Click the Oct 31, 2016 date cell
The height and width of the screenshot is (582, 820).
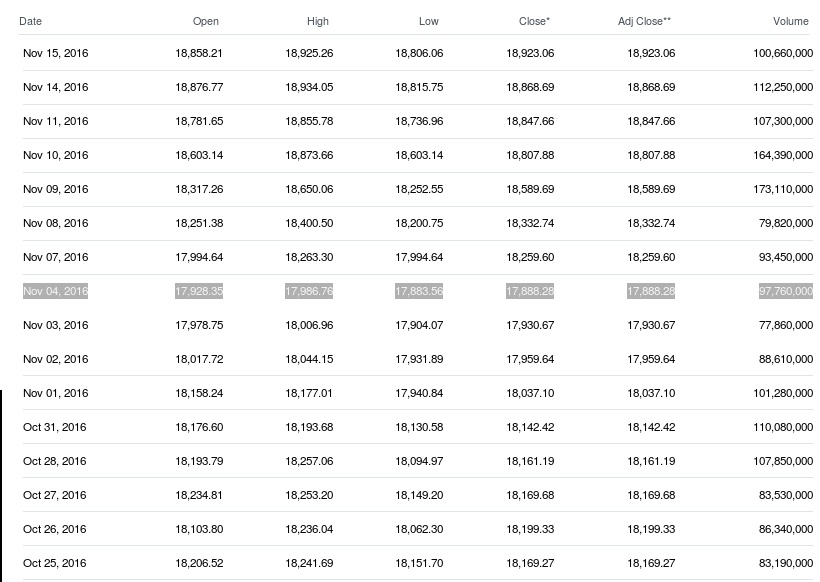click(55, 427)
